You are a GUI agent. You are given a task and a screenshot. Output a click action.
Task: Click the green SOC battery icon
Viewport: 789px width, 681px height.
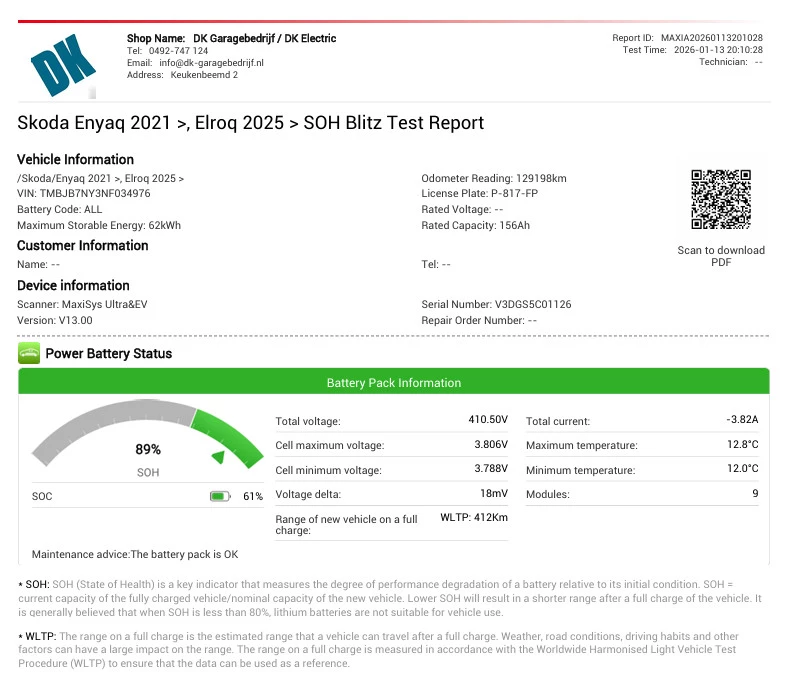[220, 496]
